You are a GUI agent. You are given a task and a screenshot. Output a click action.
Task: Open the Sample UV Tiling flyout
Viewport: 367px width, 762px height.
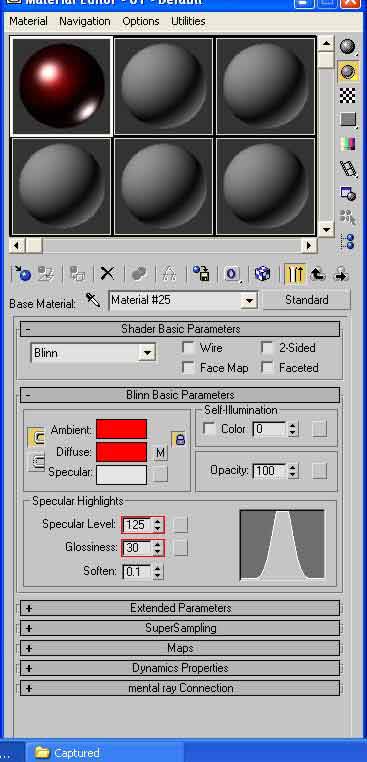point(348,120)
